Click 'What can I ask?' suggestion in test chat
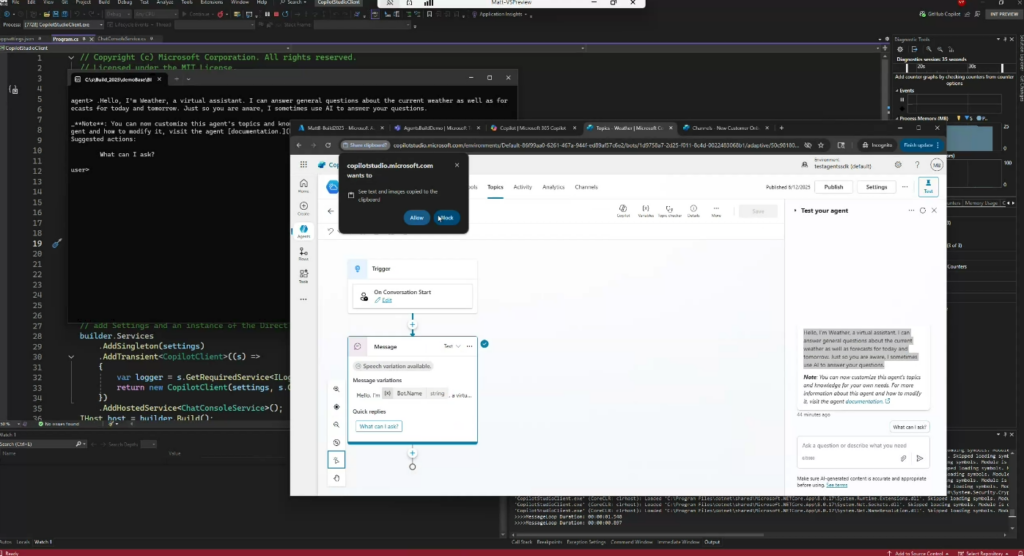The width and height of the screenshot is (1024, 556). [x=910, y=427]
